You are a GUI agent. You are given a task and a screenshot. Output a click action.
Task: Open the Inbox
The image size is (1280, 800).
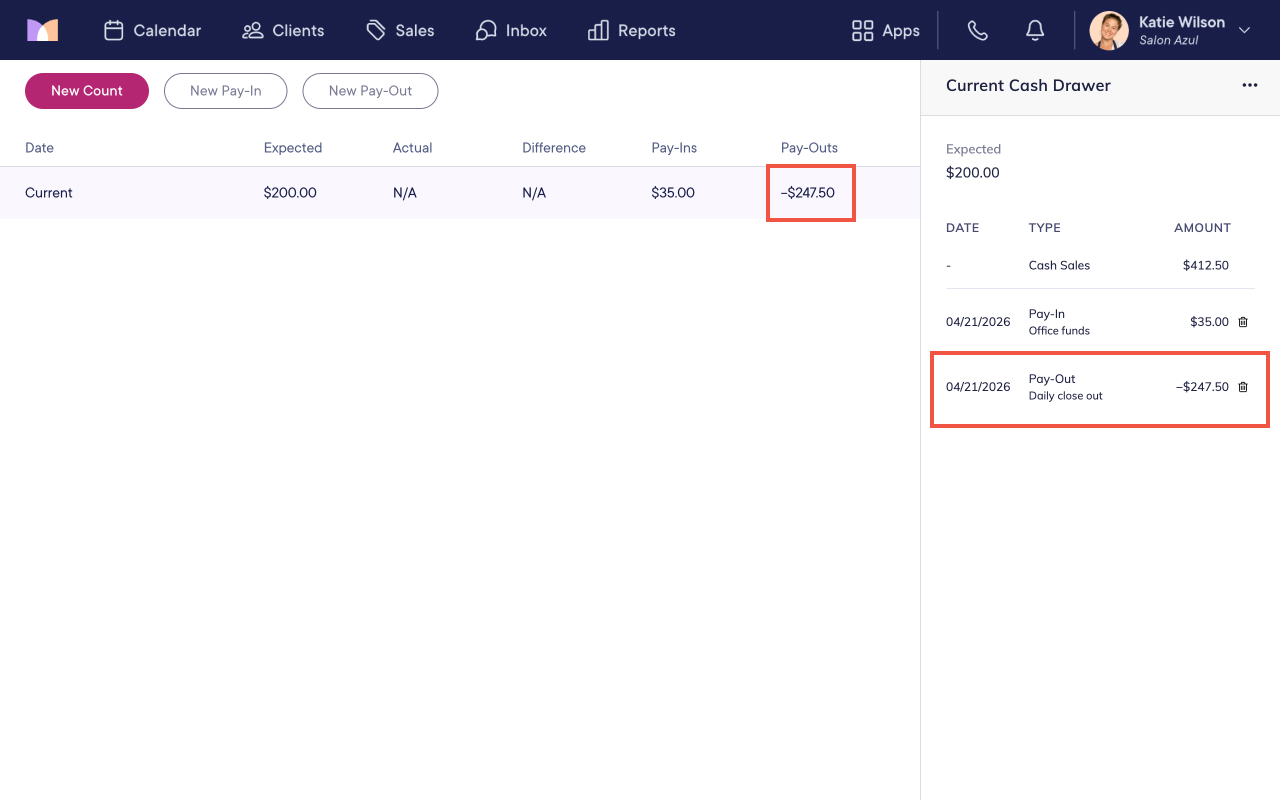tap(511, 30)
